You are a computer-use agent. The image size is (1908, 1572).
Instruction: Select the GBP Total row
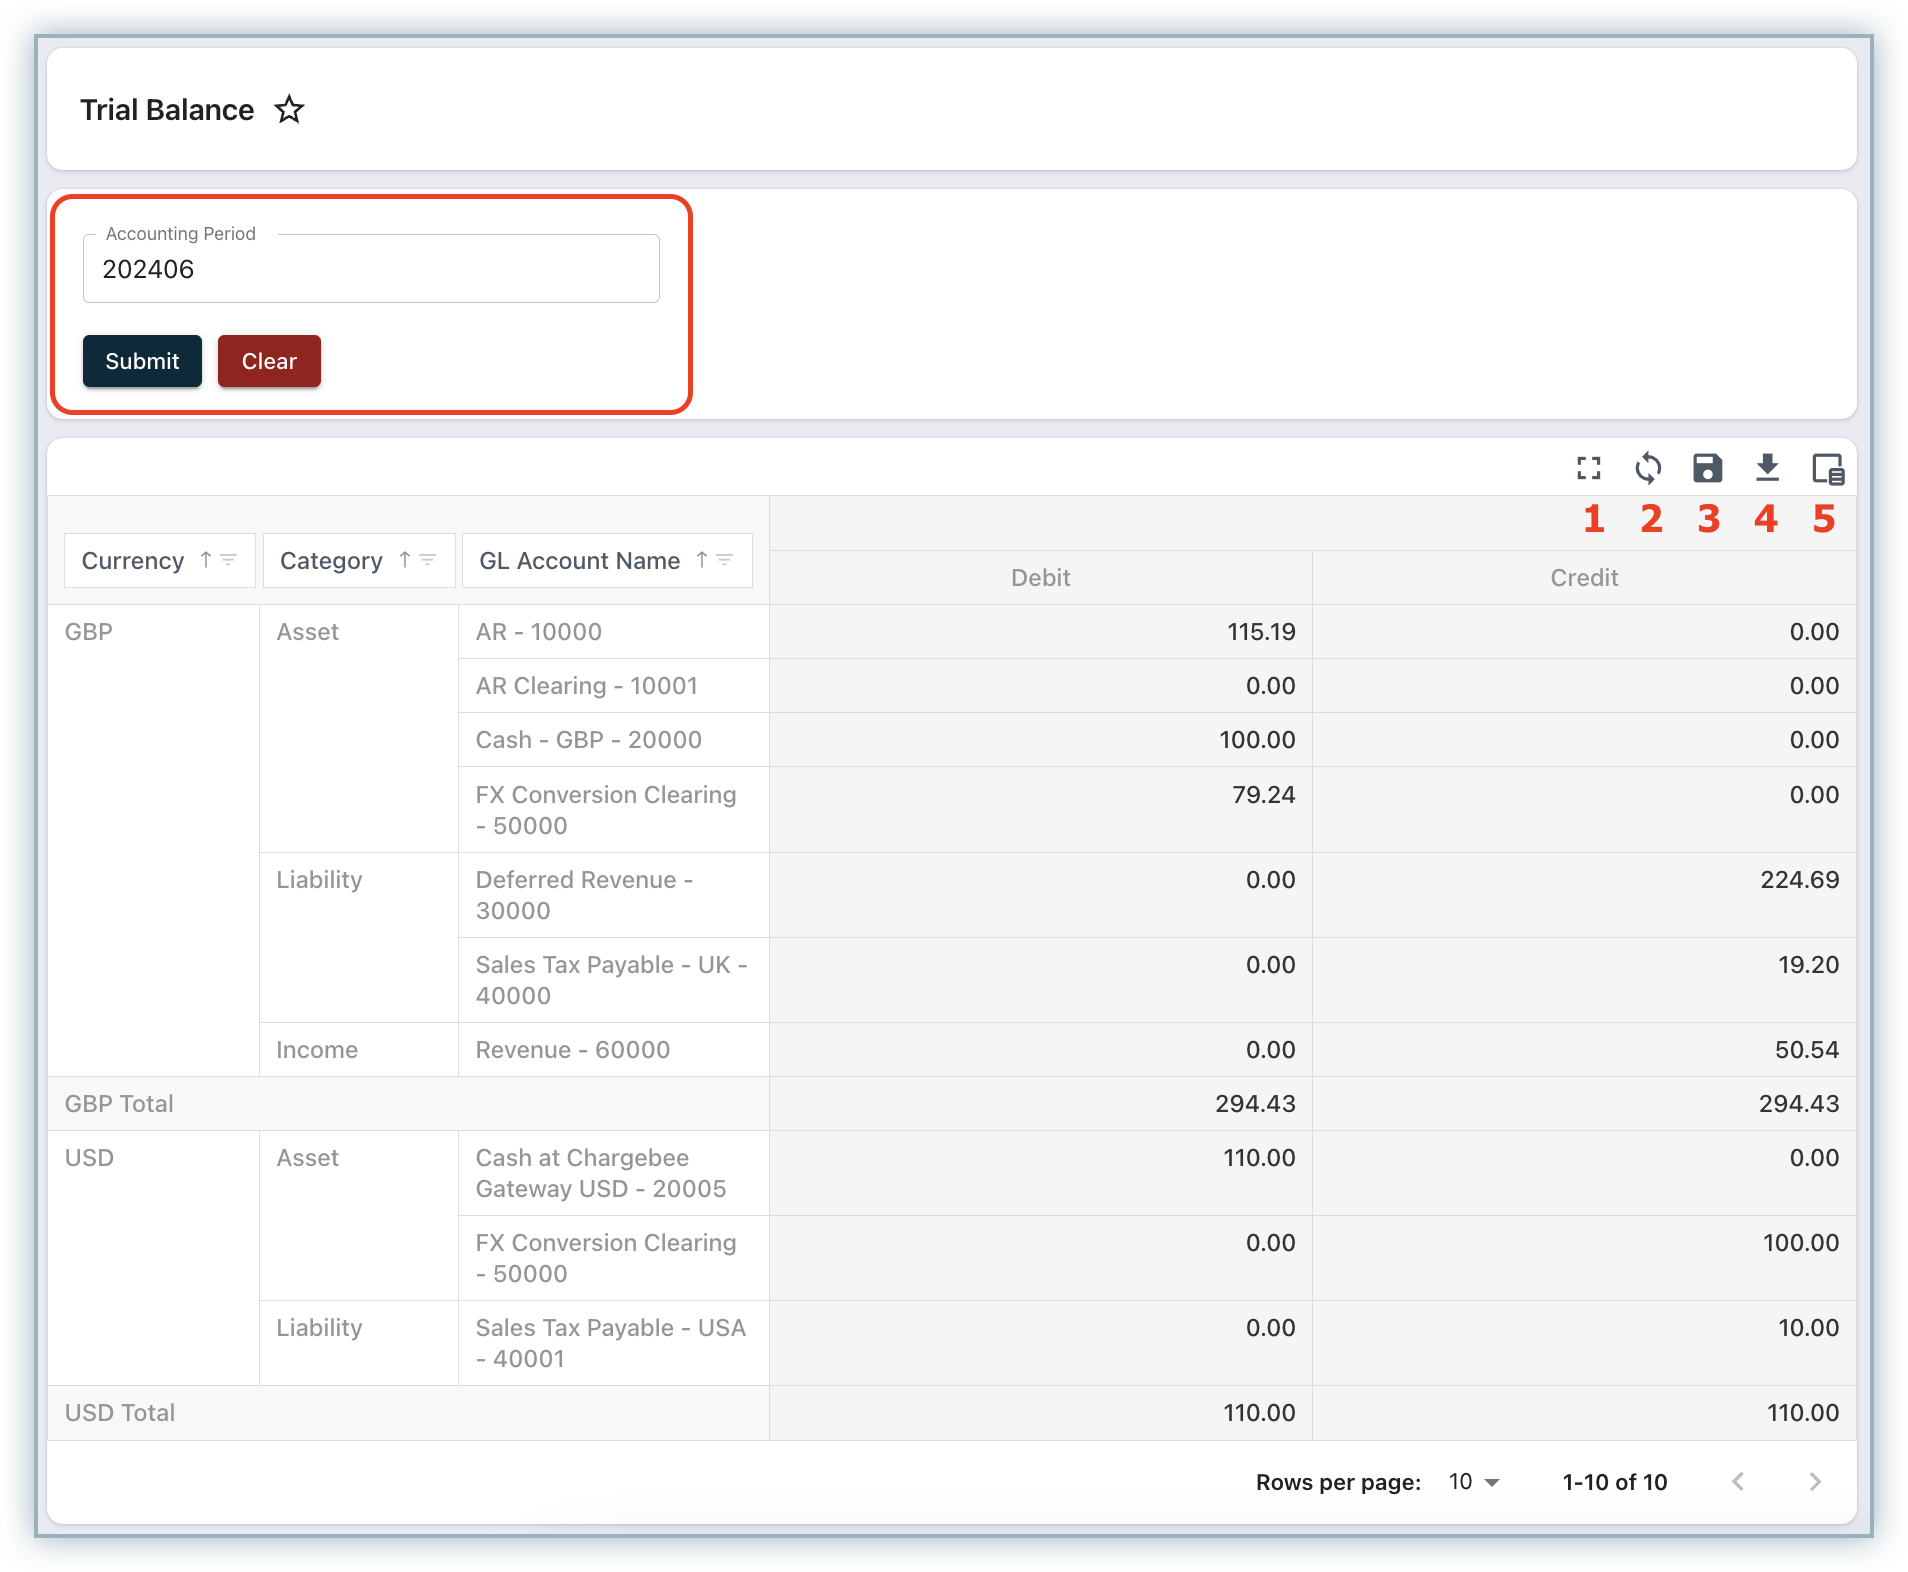(119, 1104)
